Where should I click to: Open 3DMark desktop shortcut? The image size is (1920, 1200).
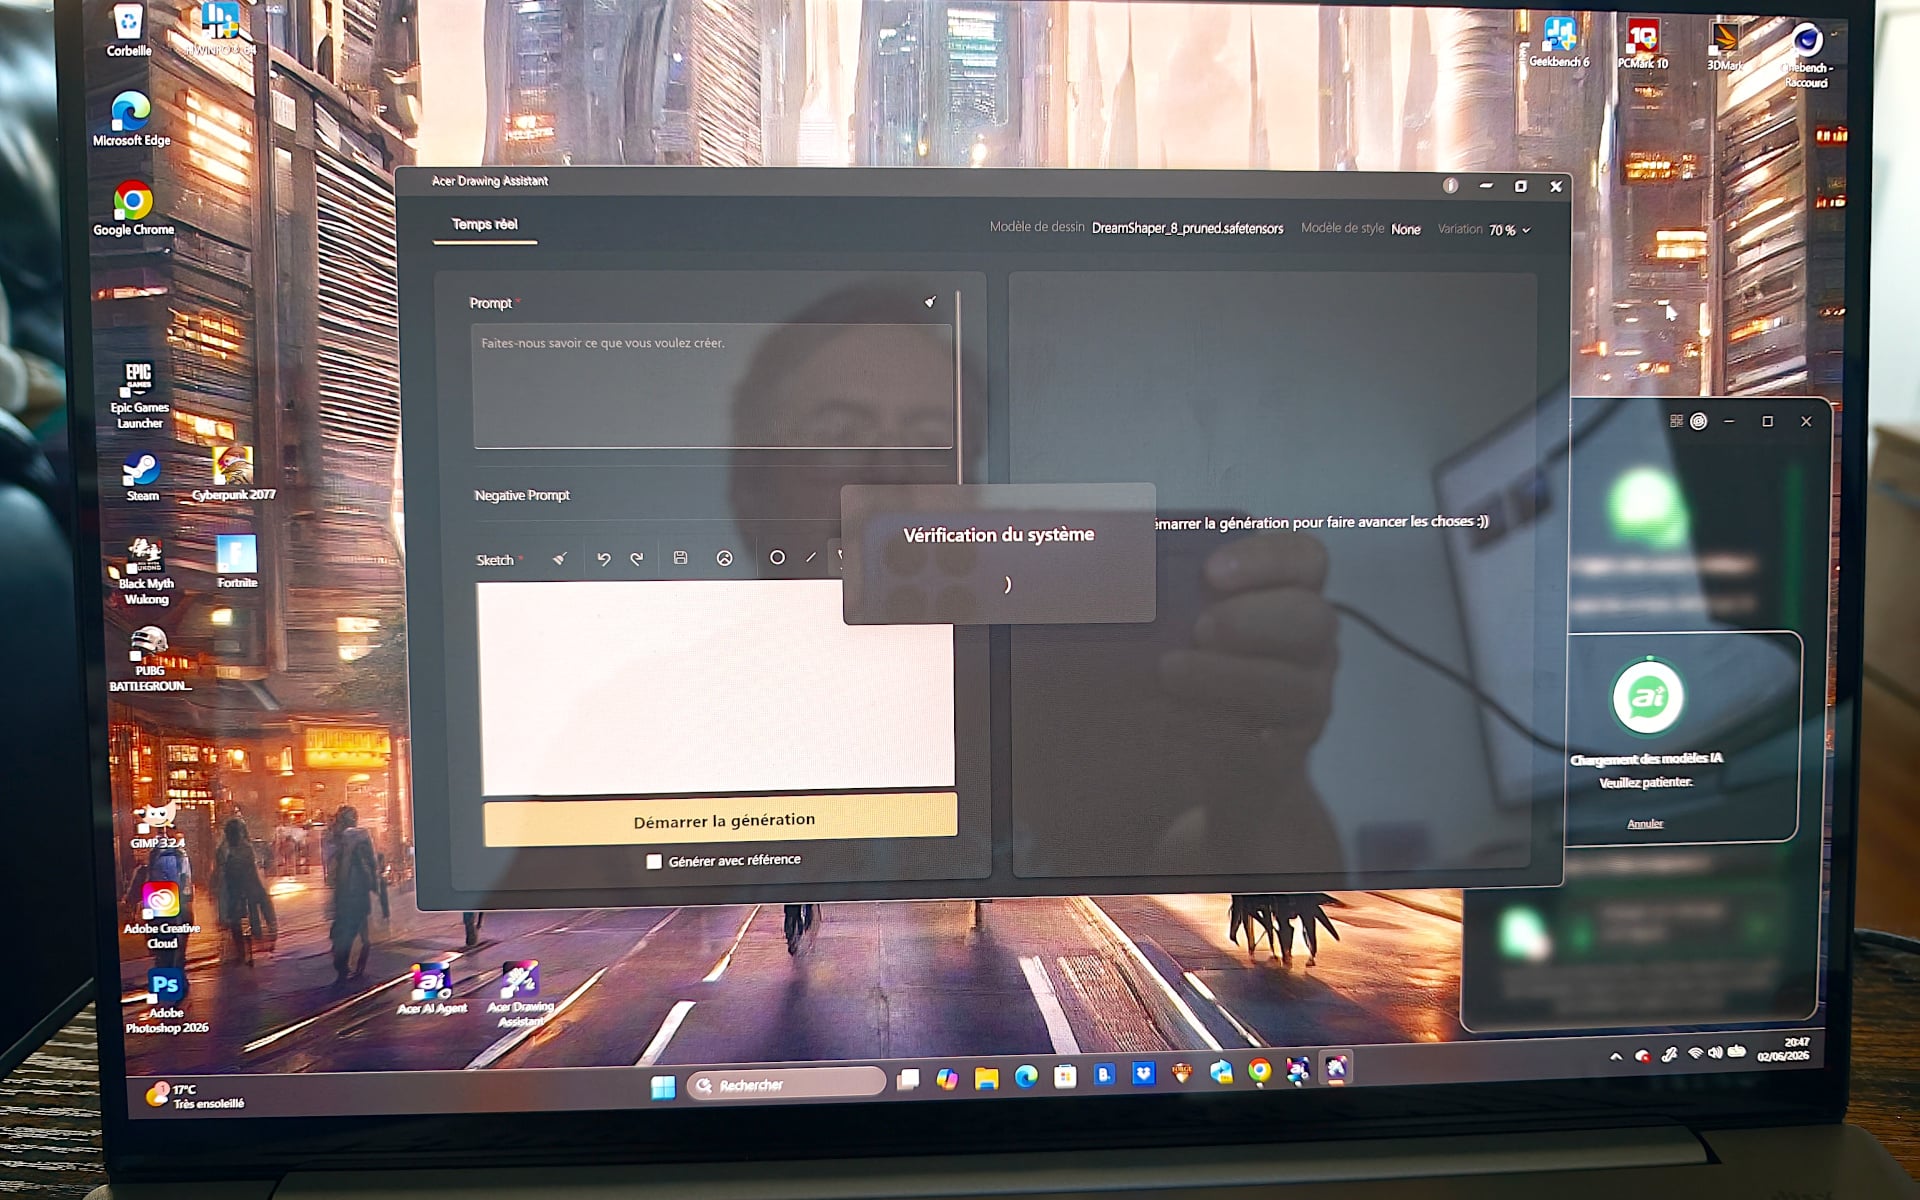tap(1725, 46)
